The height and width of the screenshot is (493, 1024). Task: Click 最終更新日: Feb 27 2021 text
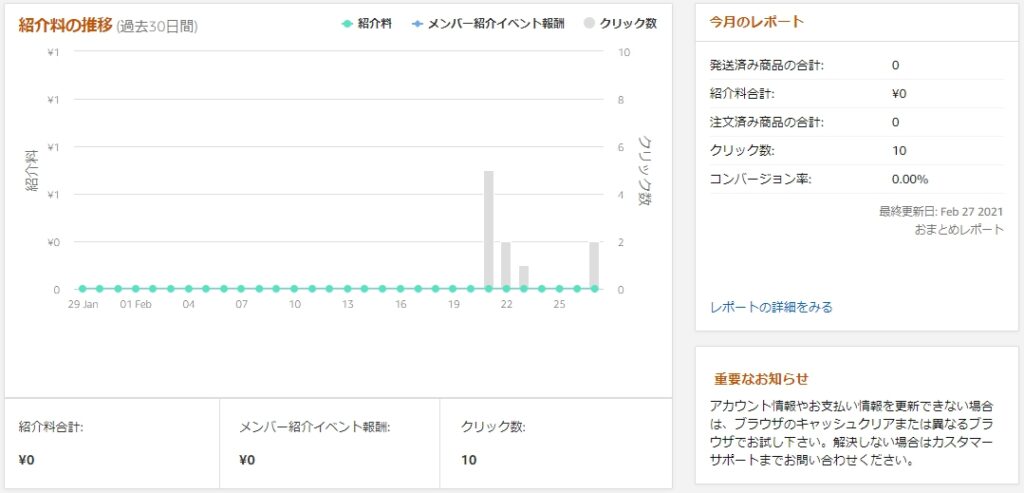(941, 212)
